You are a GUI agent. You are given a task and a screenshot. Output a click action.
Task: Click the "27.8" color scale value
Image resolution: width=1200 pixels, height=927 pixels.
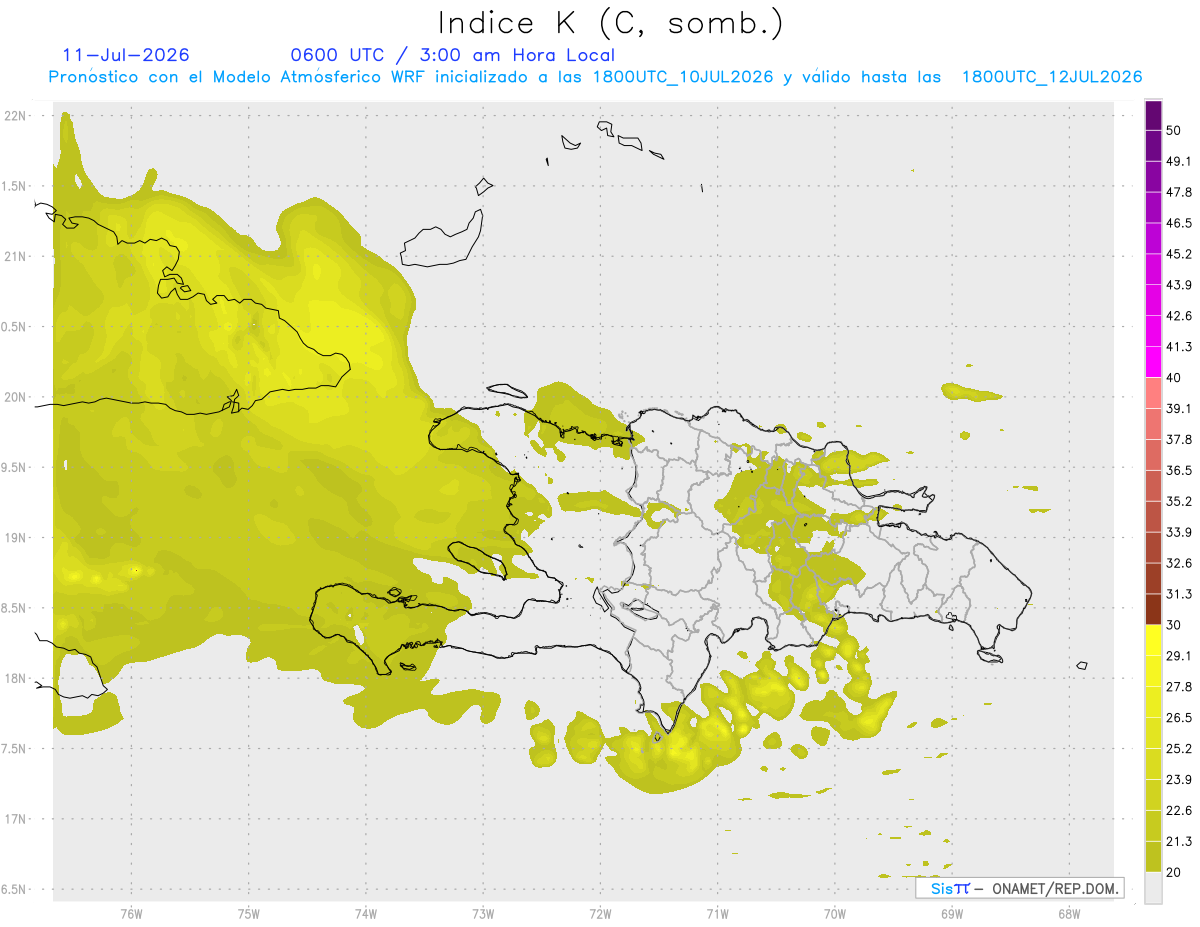point(1179,687)
